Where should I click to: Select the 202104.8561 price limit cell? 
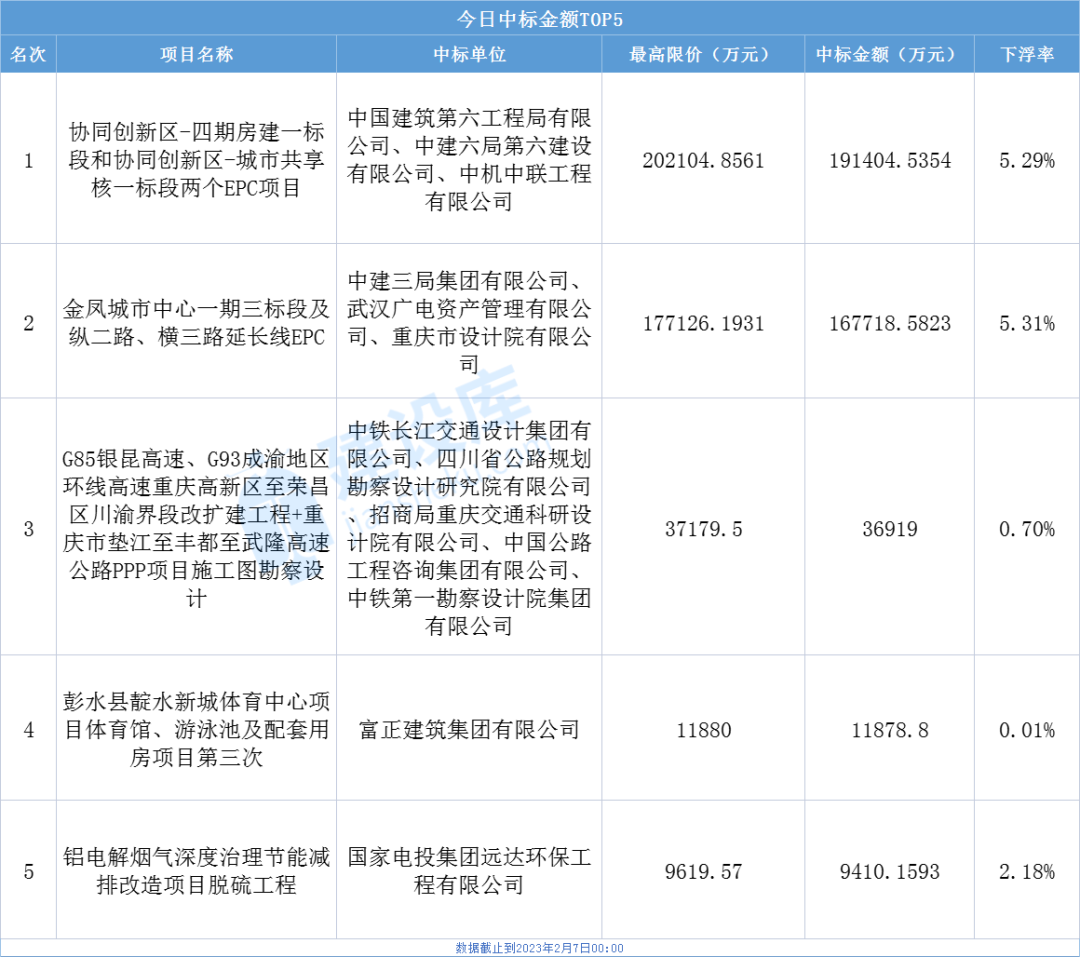coord(703,160)
